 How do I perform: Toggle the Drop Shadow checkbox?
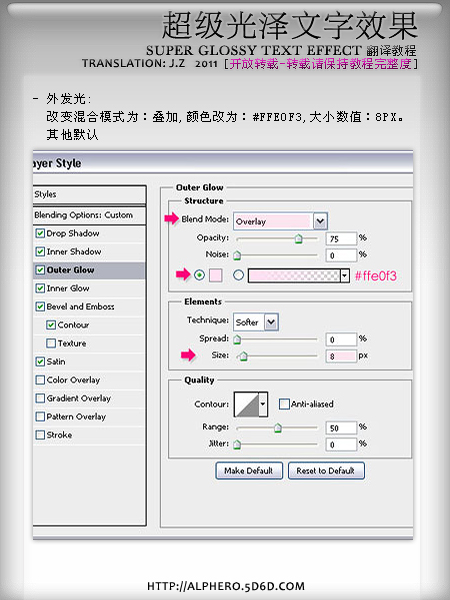40,233
